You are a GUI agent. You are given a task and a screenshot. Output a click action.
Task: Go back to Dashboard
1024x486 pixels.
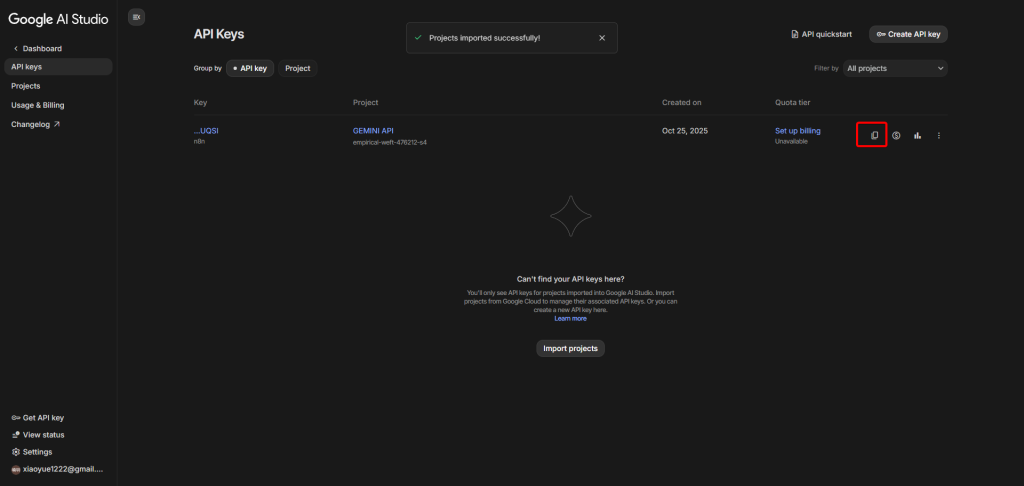[41, 48]
